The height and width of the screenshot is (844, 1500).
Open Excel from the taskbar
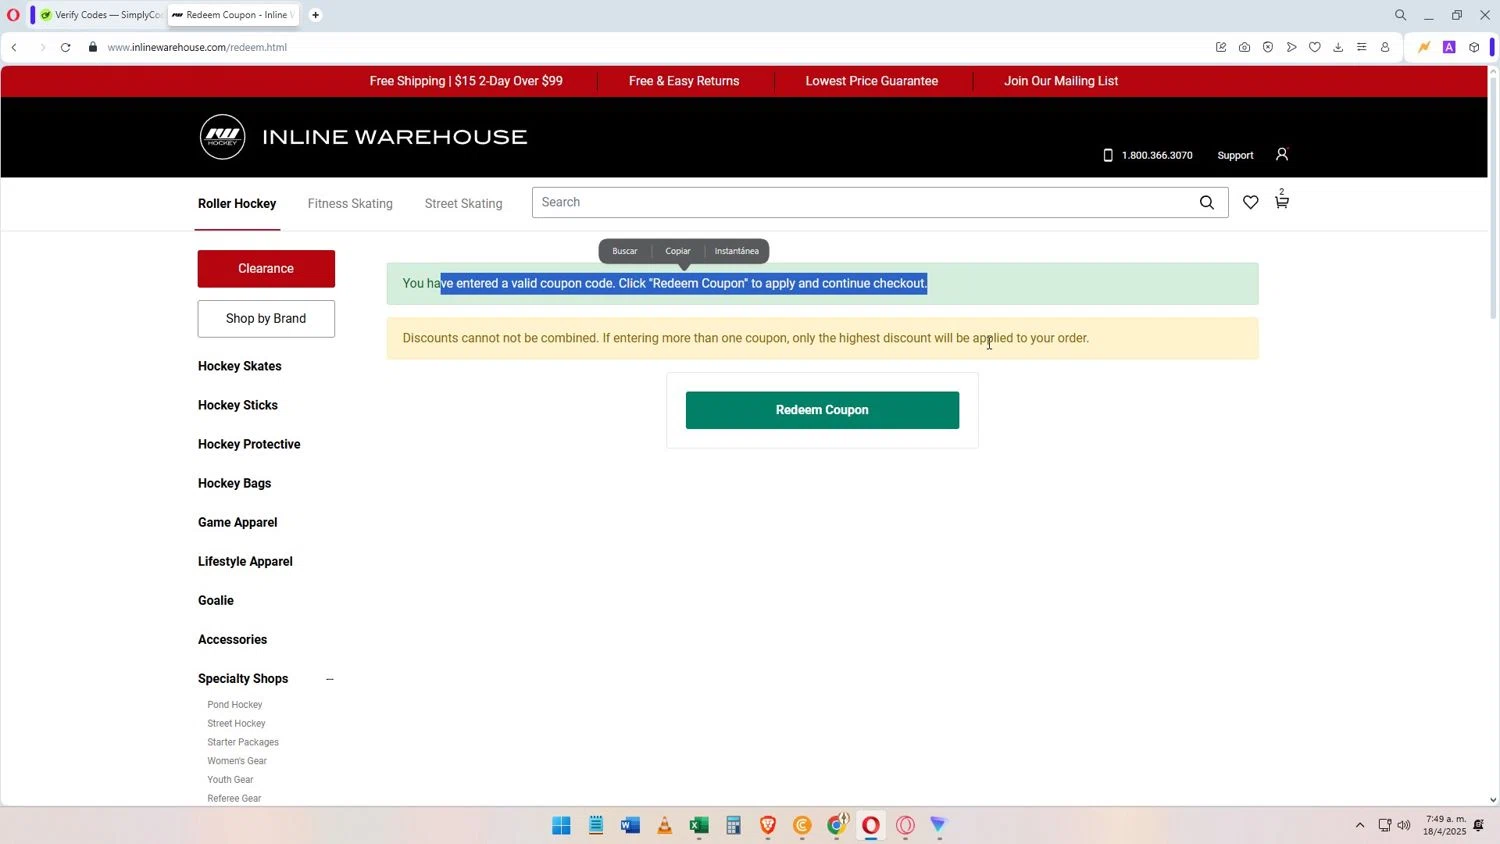click(699, 825)
